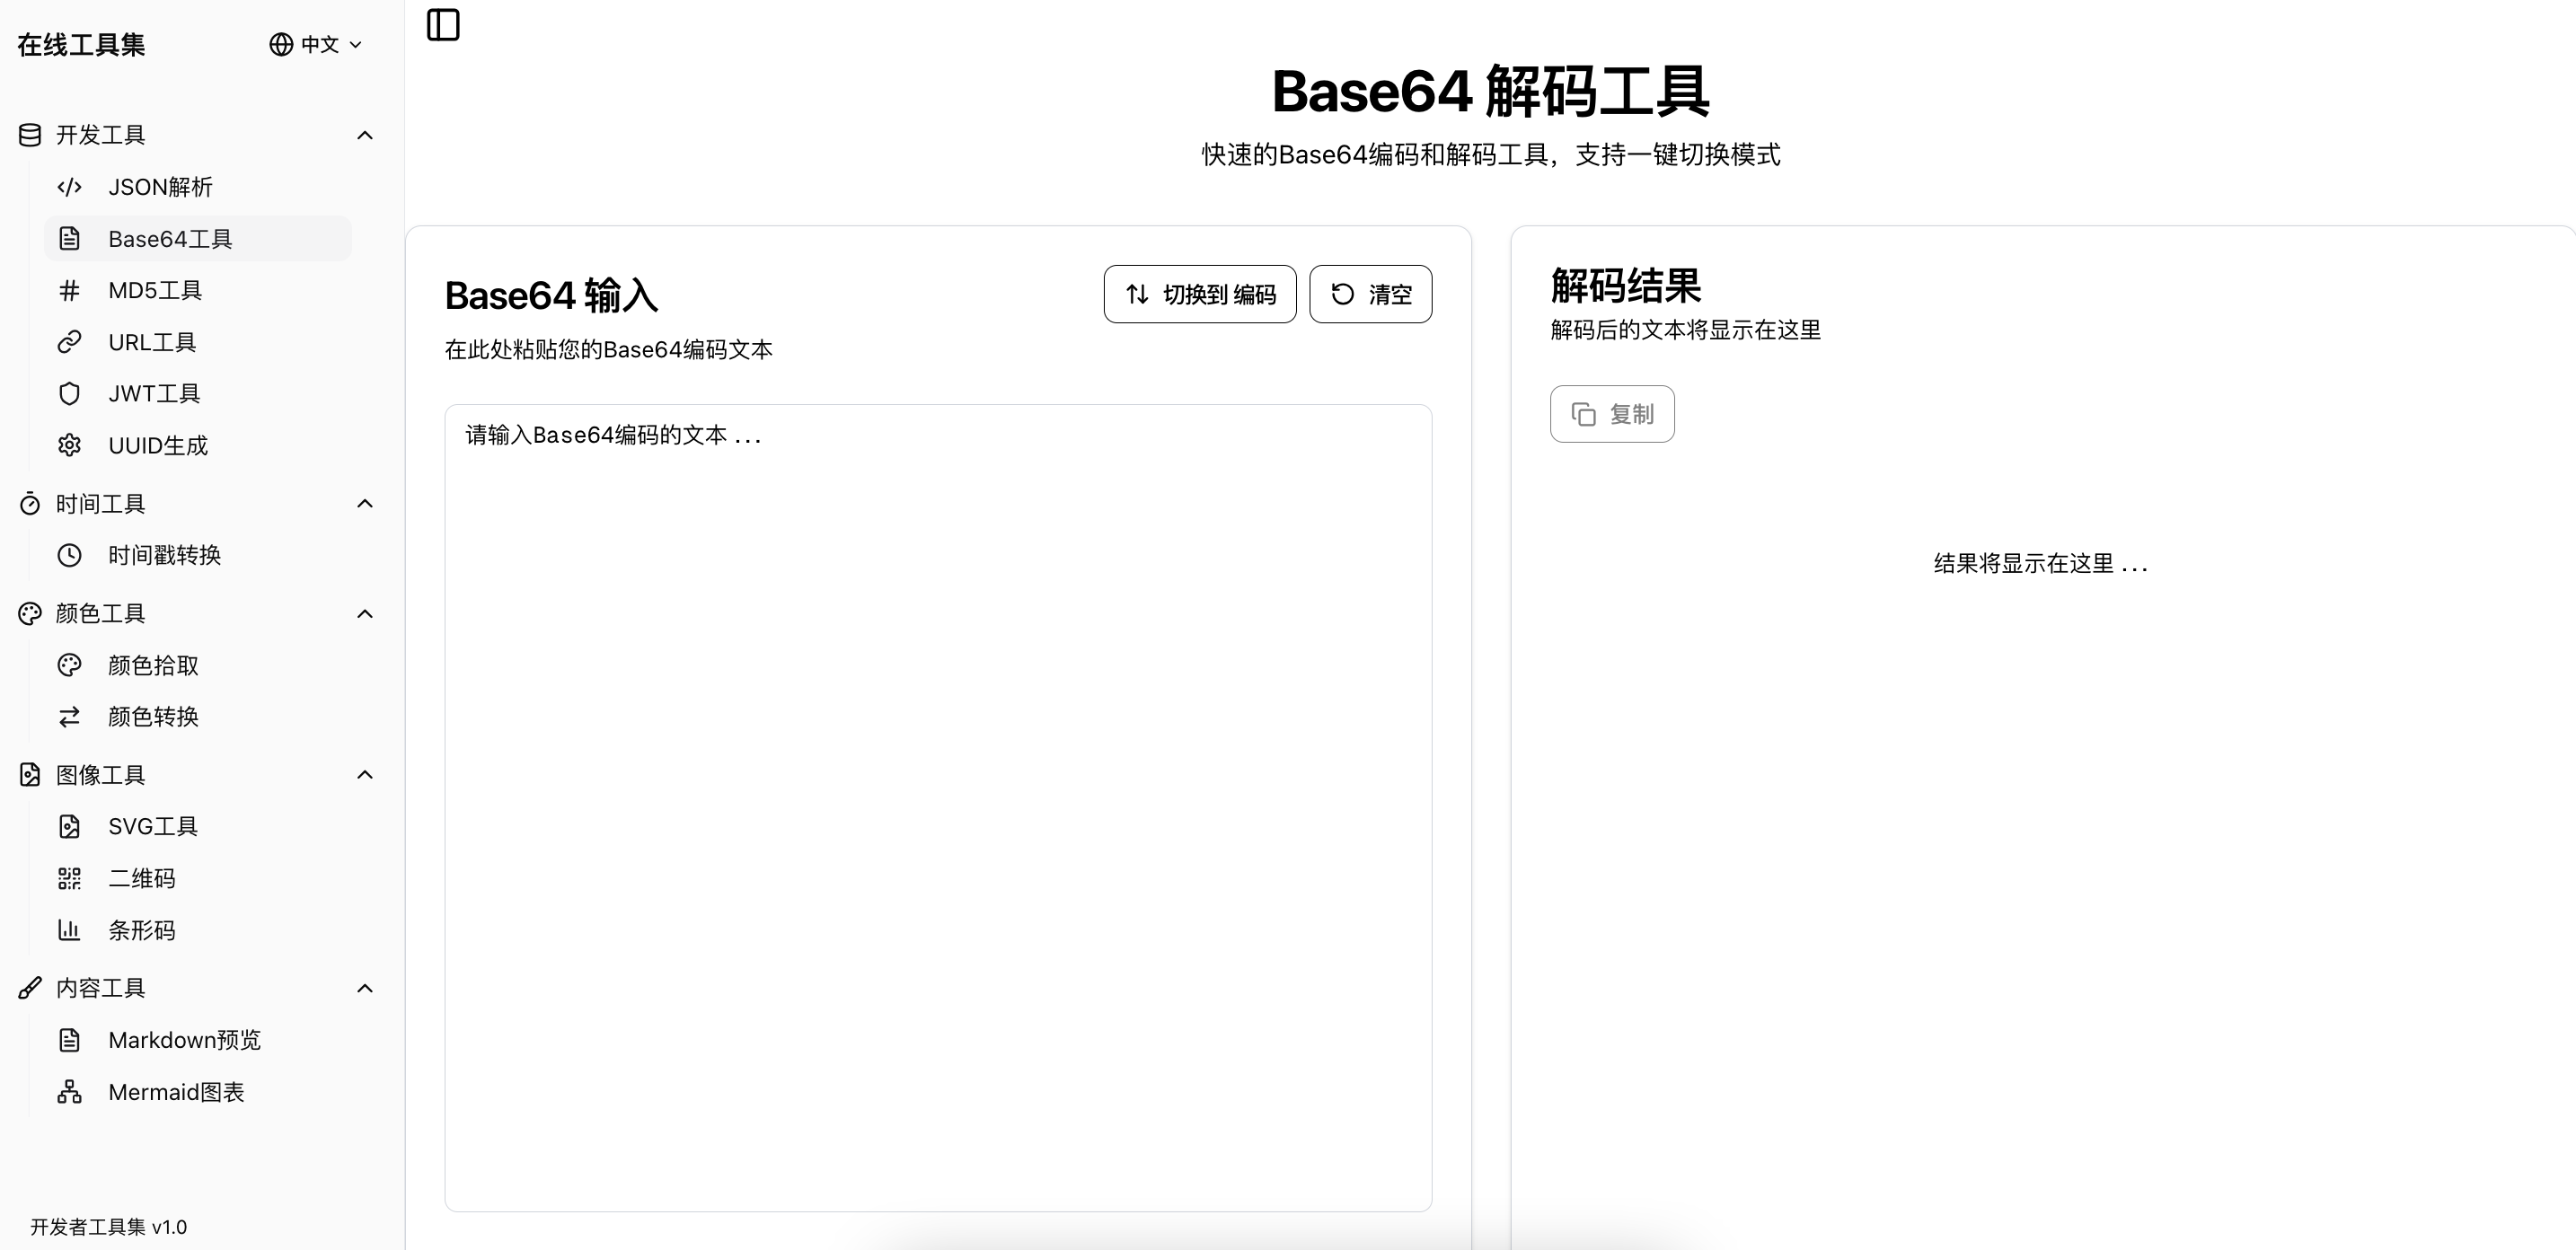Click the network icon beside Mermaid图表
Viewport: 2576px width, 1250px height.
[69, 1092]
